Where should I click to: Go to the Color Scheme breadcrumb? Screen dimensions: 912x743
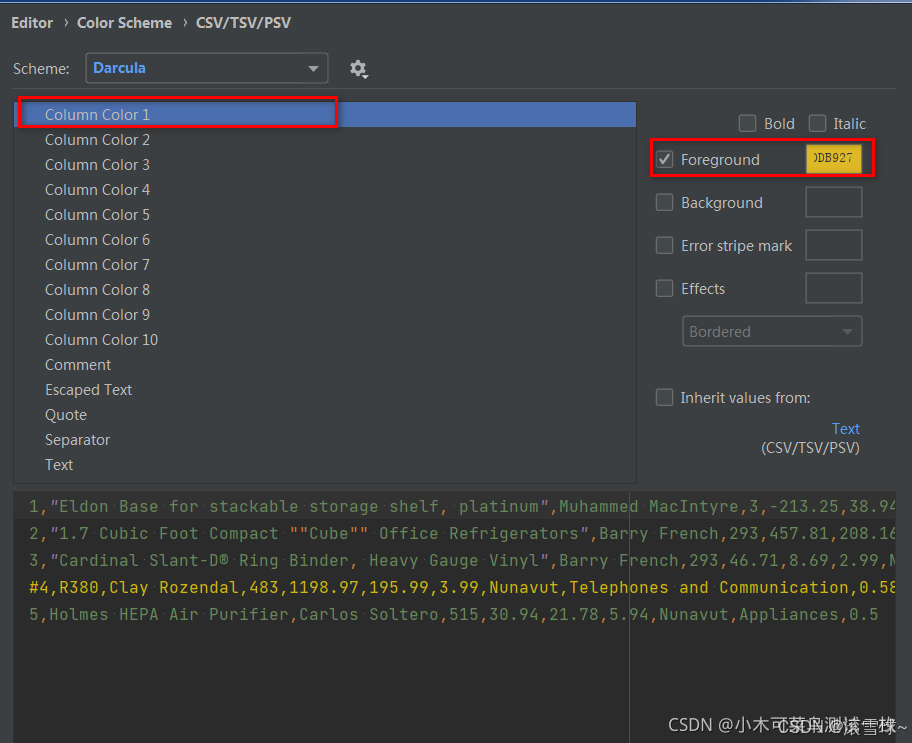(x=124, y=23)
